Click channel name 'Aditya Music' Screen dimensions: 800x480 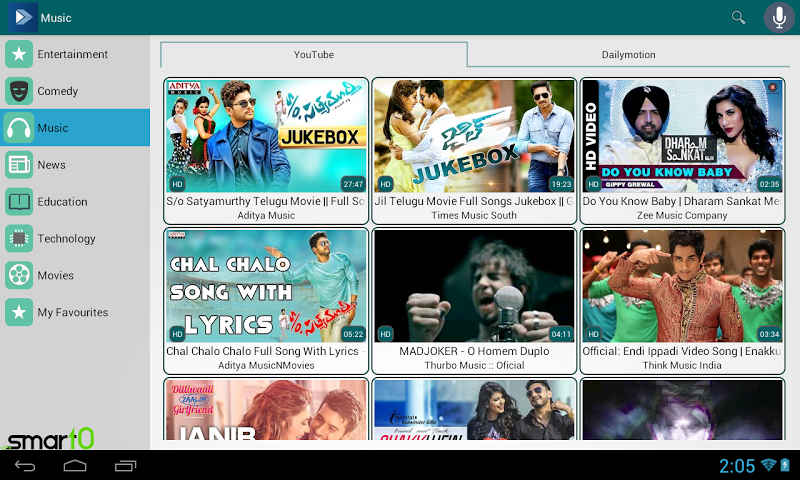click(266, 215)
